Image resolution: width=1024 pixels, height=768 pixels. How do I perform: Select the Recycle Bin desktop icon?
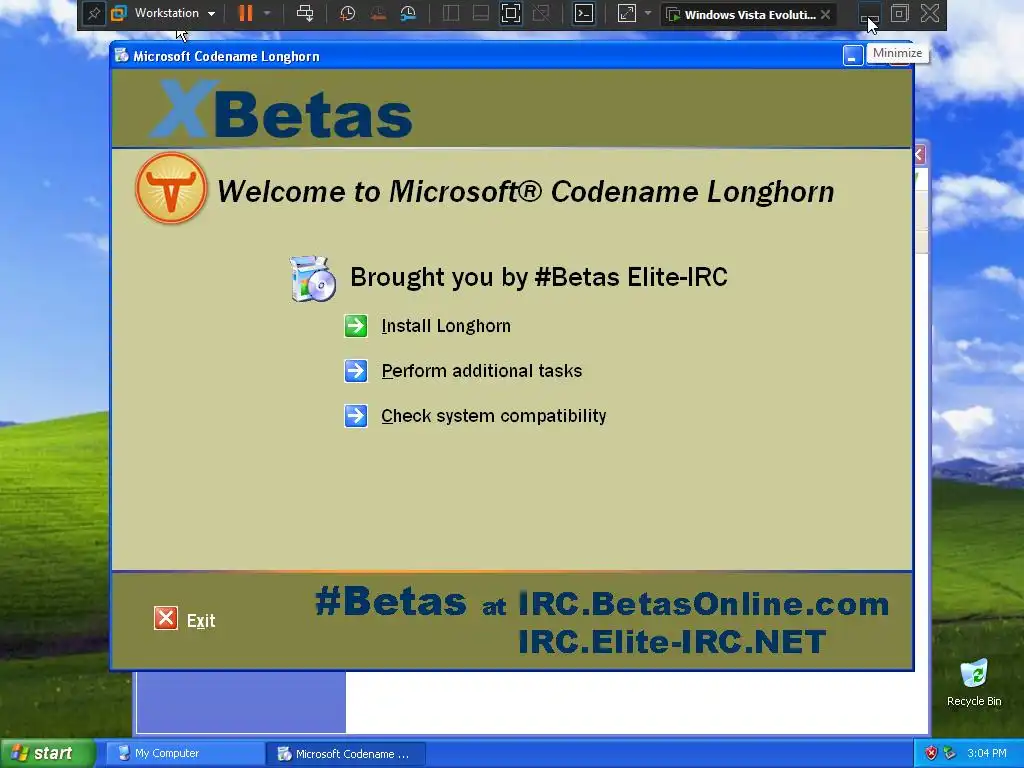[974, 682]
